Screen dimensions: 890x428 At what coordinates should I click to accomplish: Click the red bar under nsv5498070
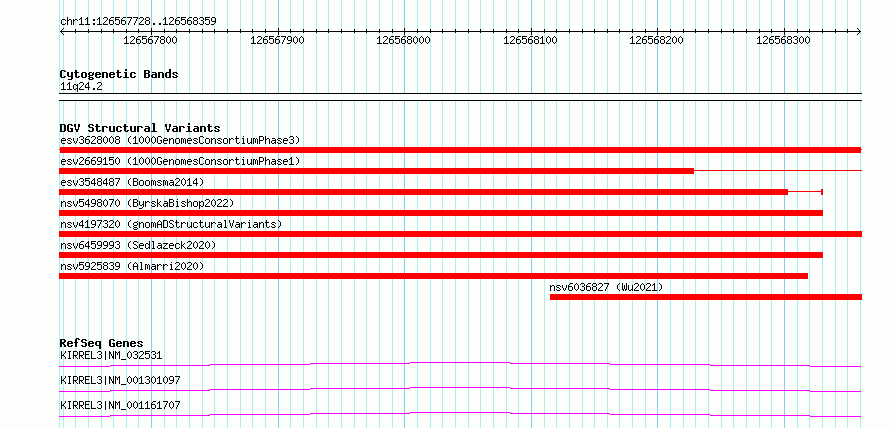[441, 213]
